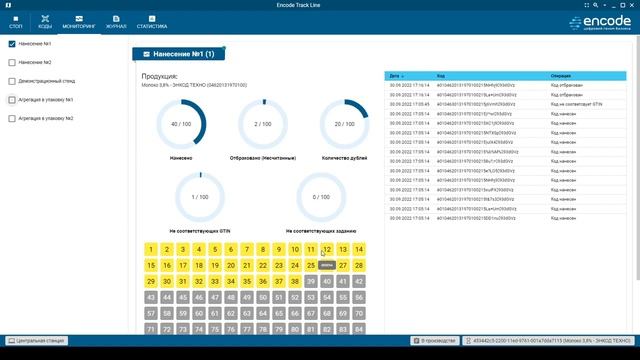Click the product name text under Продукция

[x=194, y=85]
